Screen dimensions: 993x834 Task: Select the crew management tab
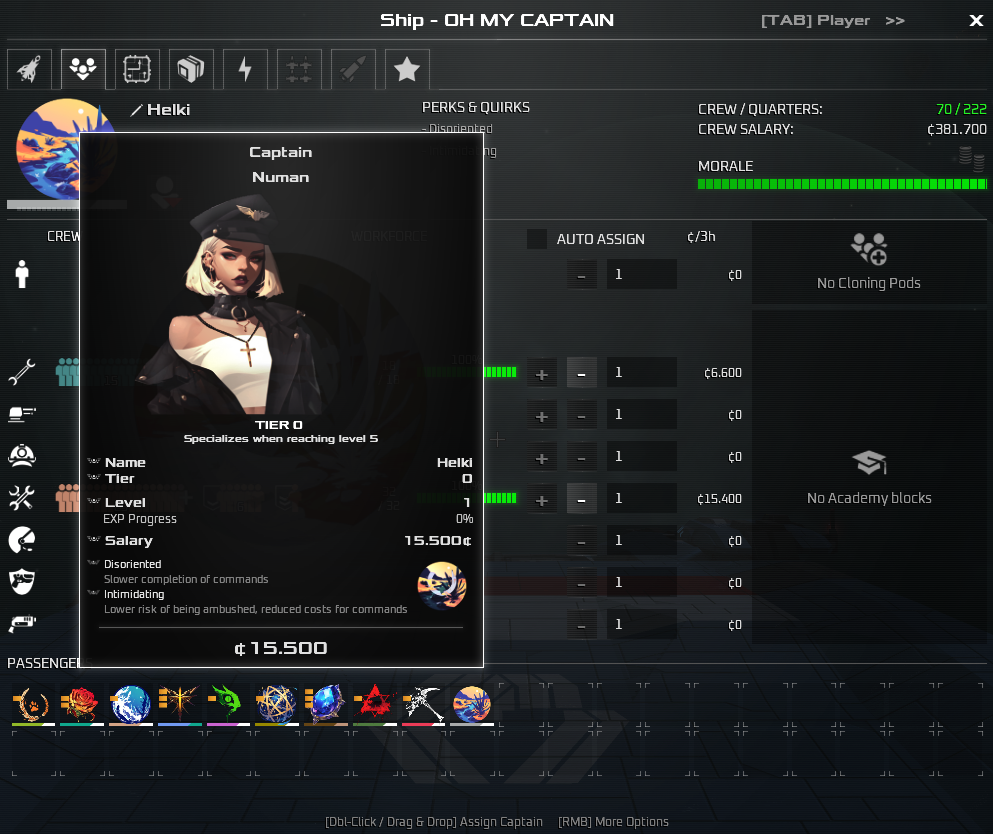83,69
